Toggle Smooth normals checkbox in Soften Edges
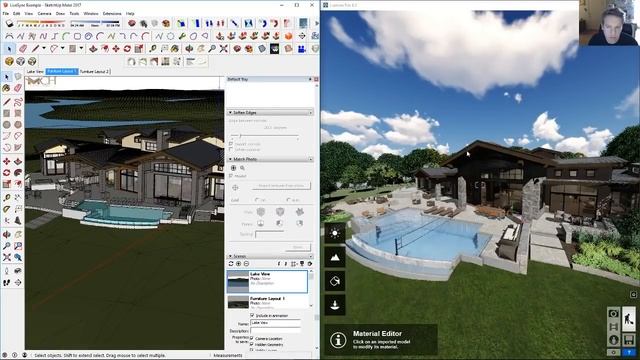This screenshot has width=640, height=360. [x=231, y=144]
